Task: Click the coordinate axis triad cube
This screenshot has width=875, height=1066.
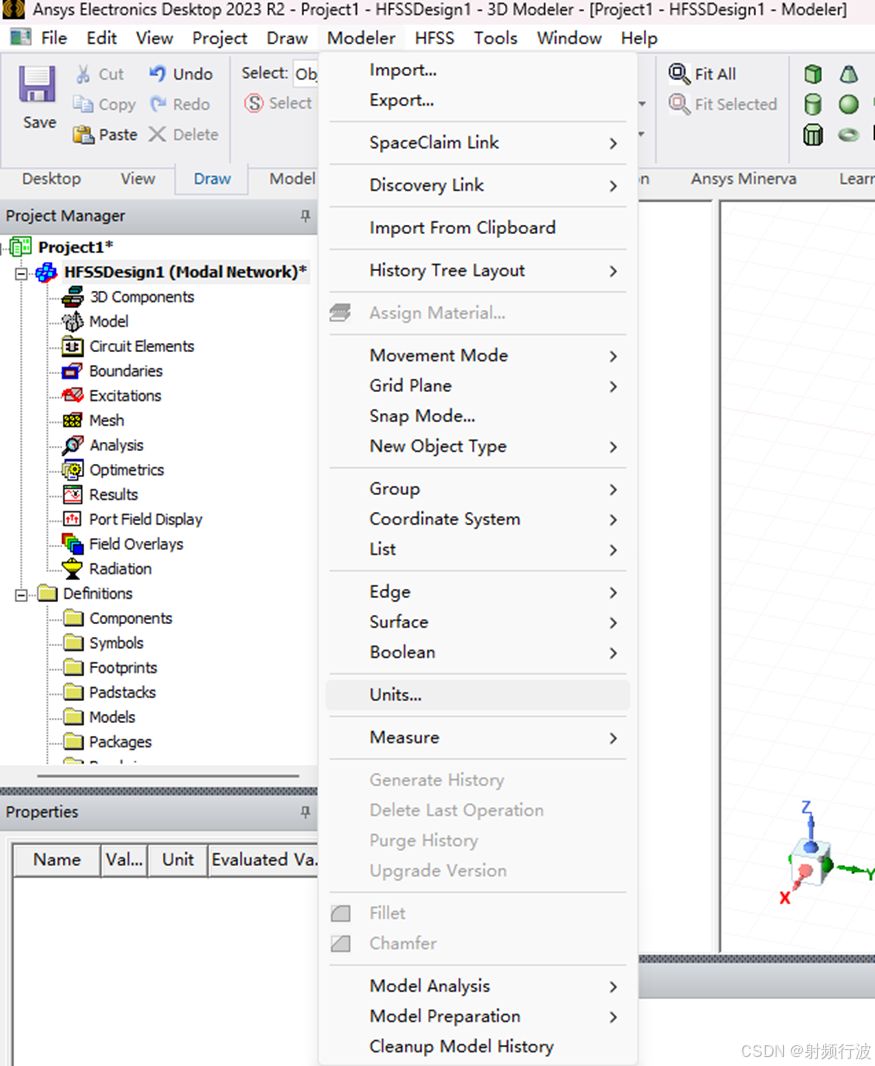Action: (x=810, y=863)
